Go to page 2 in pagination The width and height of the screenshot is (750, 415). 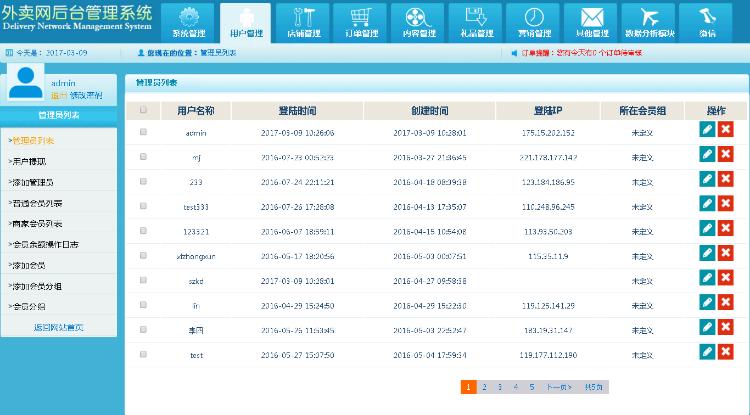point(484,386)
